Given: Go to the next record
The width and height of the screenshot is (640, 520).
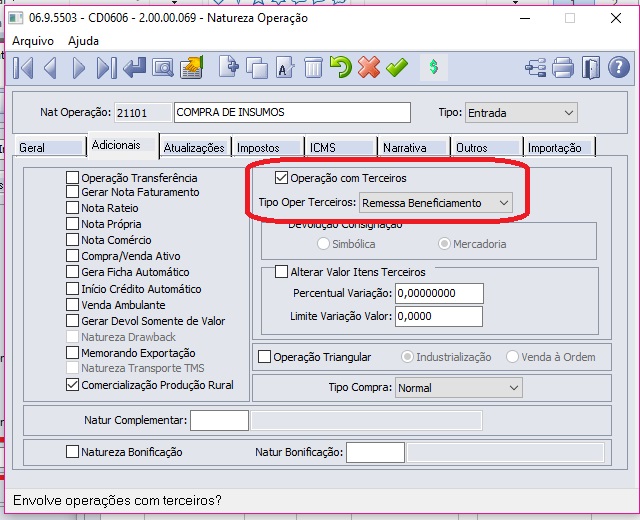Looking at the screenshot, I should (x=78, y=67).
